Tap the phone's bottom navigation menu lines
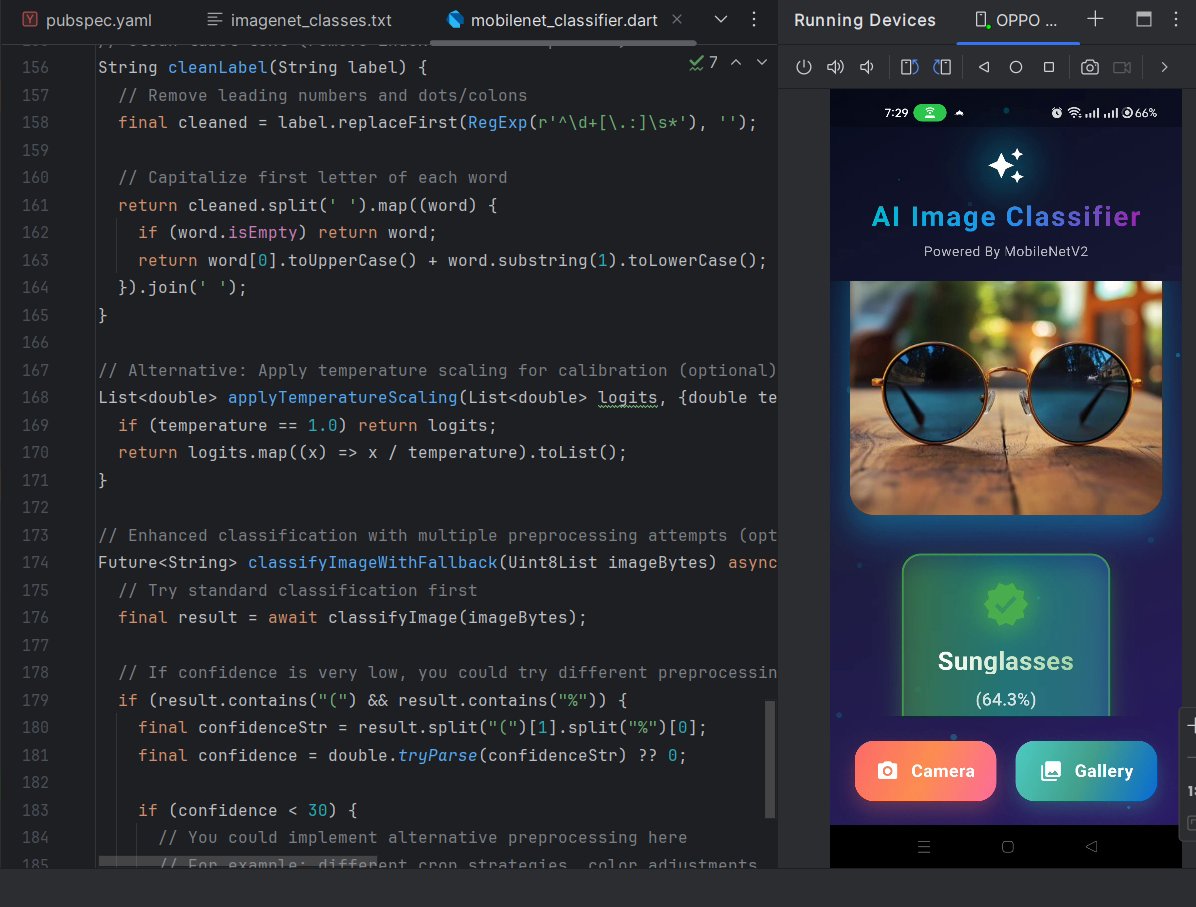The width and height of the screenshot is (1196, 907). tap(924, 847)
